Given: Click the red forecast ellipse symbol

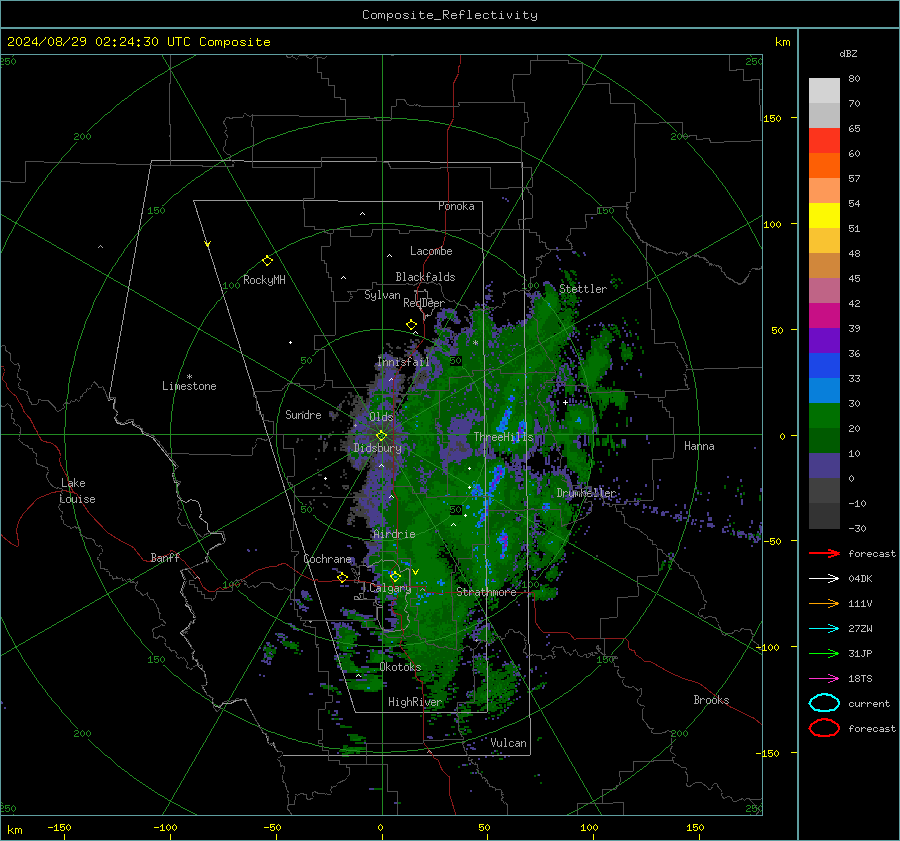Looking at the screenshot, I should tap(824, 728).
